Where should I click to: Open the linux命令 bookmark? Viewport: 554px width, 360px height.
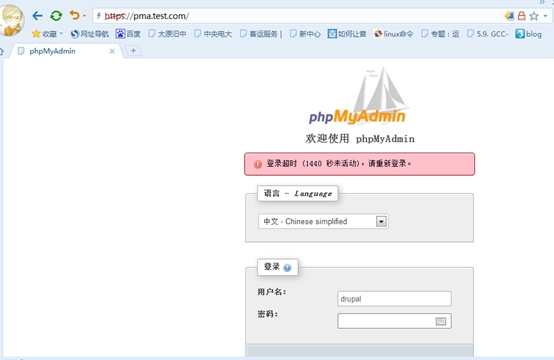tap(394, 34)
